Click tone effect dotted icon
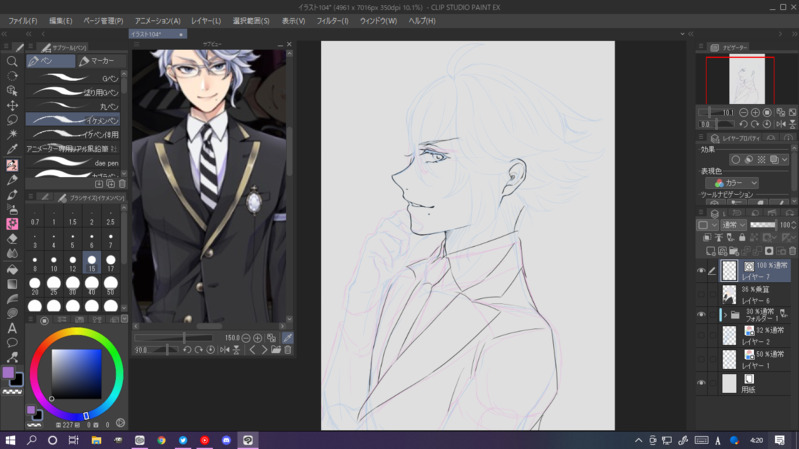 761,160
